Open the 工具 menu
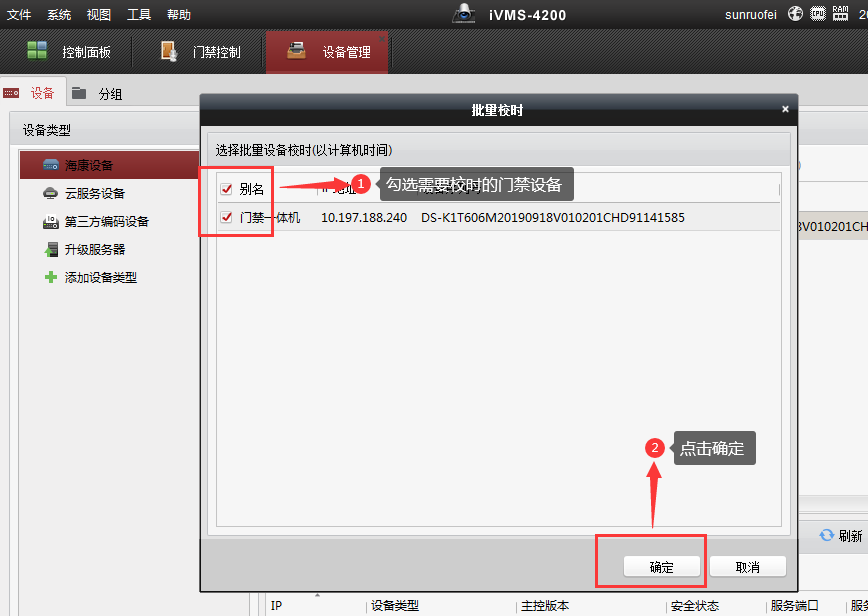Image resolution: width=868 pixels, height=616 pixels. [x=139, y=15]
